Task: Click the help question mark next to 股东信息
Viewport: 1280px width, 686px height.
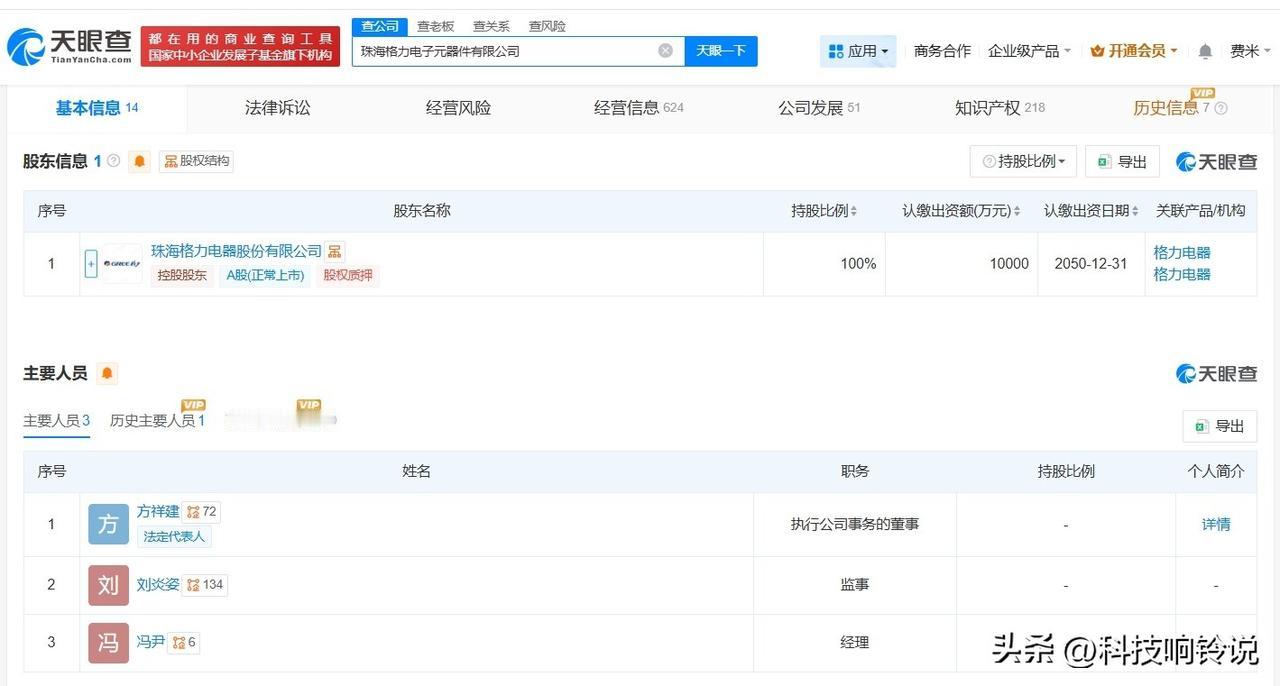Action: point(113,161)
